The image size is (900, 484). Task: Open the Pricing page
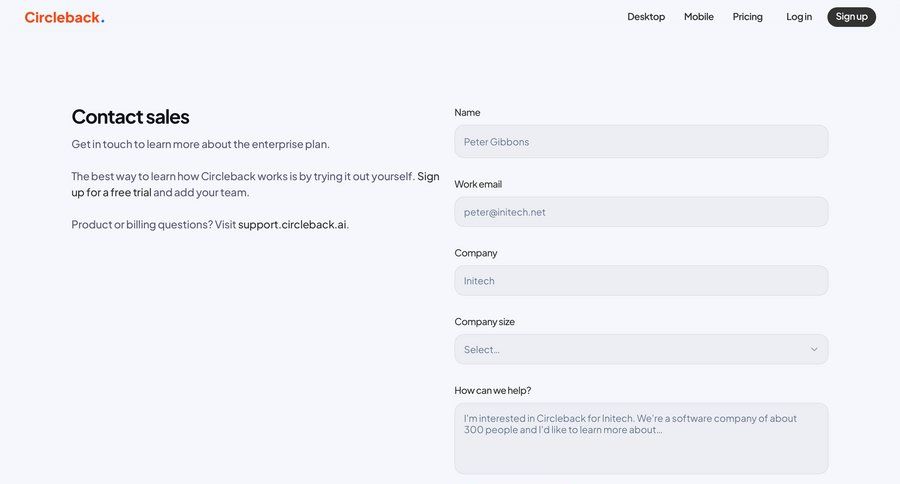pyautogui.click(x=747, y=17)
